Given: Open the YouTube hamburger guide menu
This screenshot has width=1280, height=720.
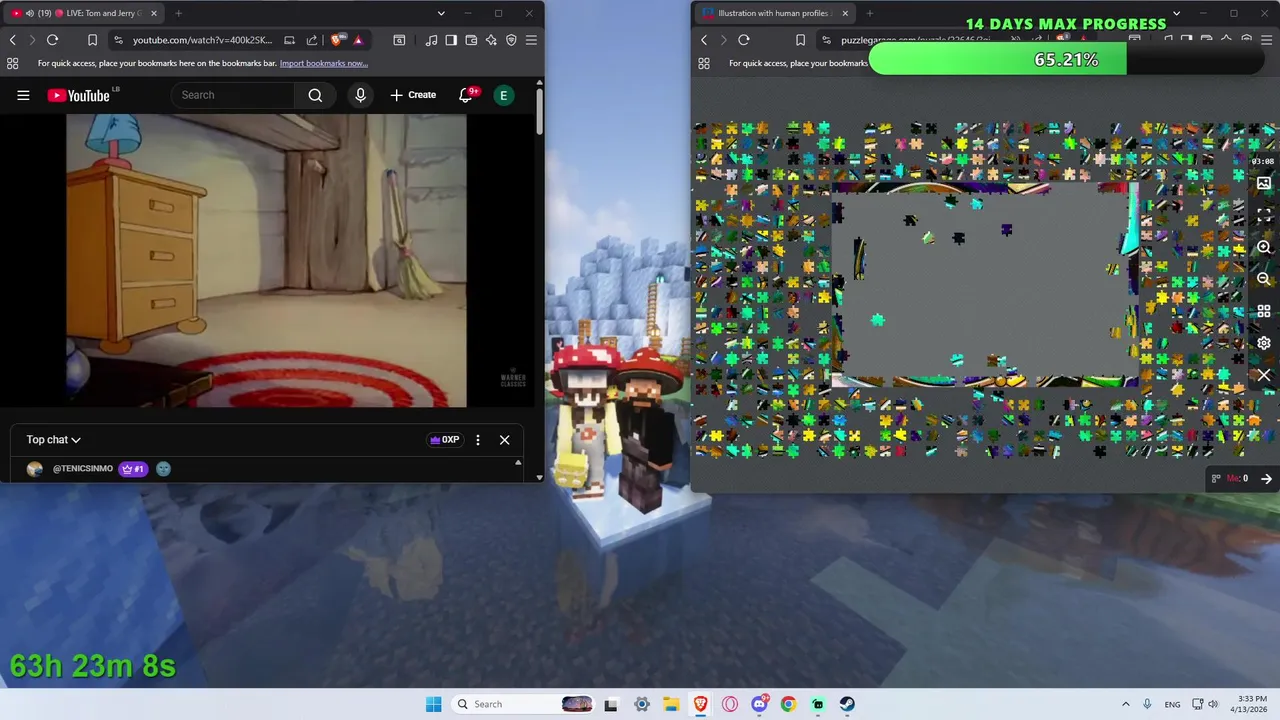Looking at the screenshot, I should (23, 95).
